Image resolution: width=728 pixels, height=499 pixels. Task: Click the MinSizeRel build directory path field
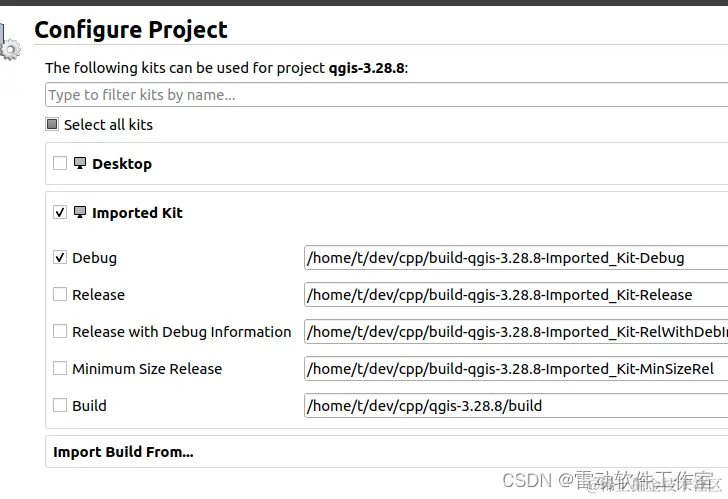point(516,369)
